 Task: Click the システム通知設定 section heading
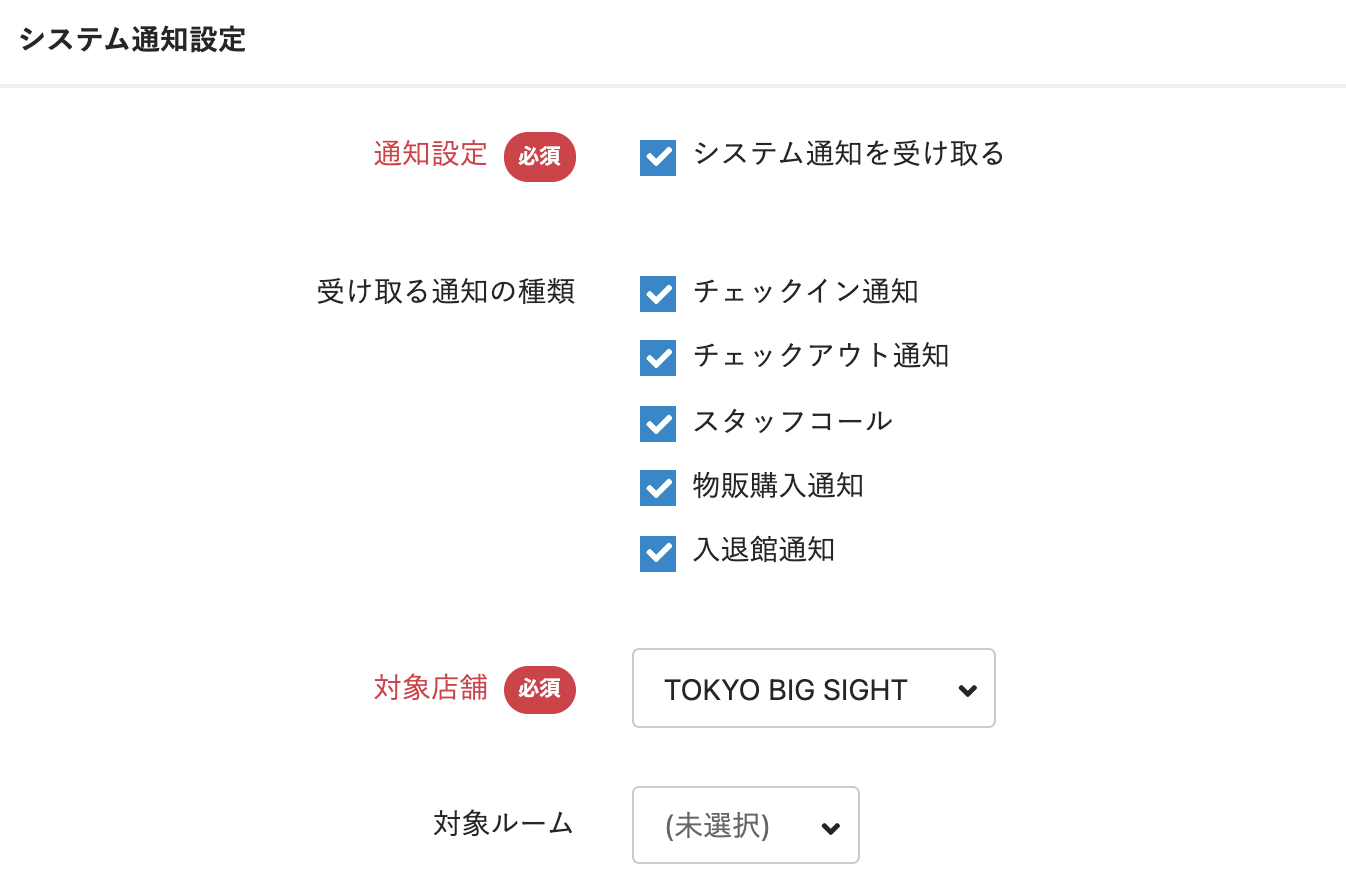(132, 40)
